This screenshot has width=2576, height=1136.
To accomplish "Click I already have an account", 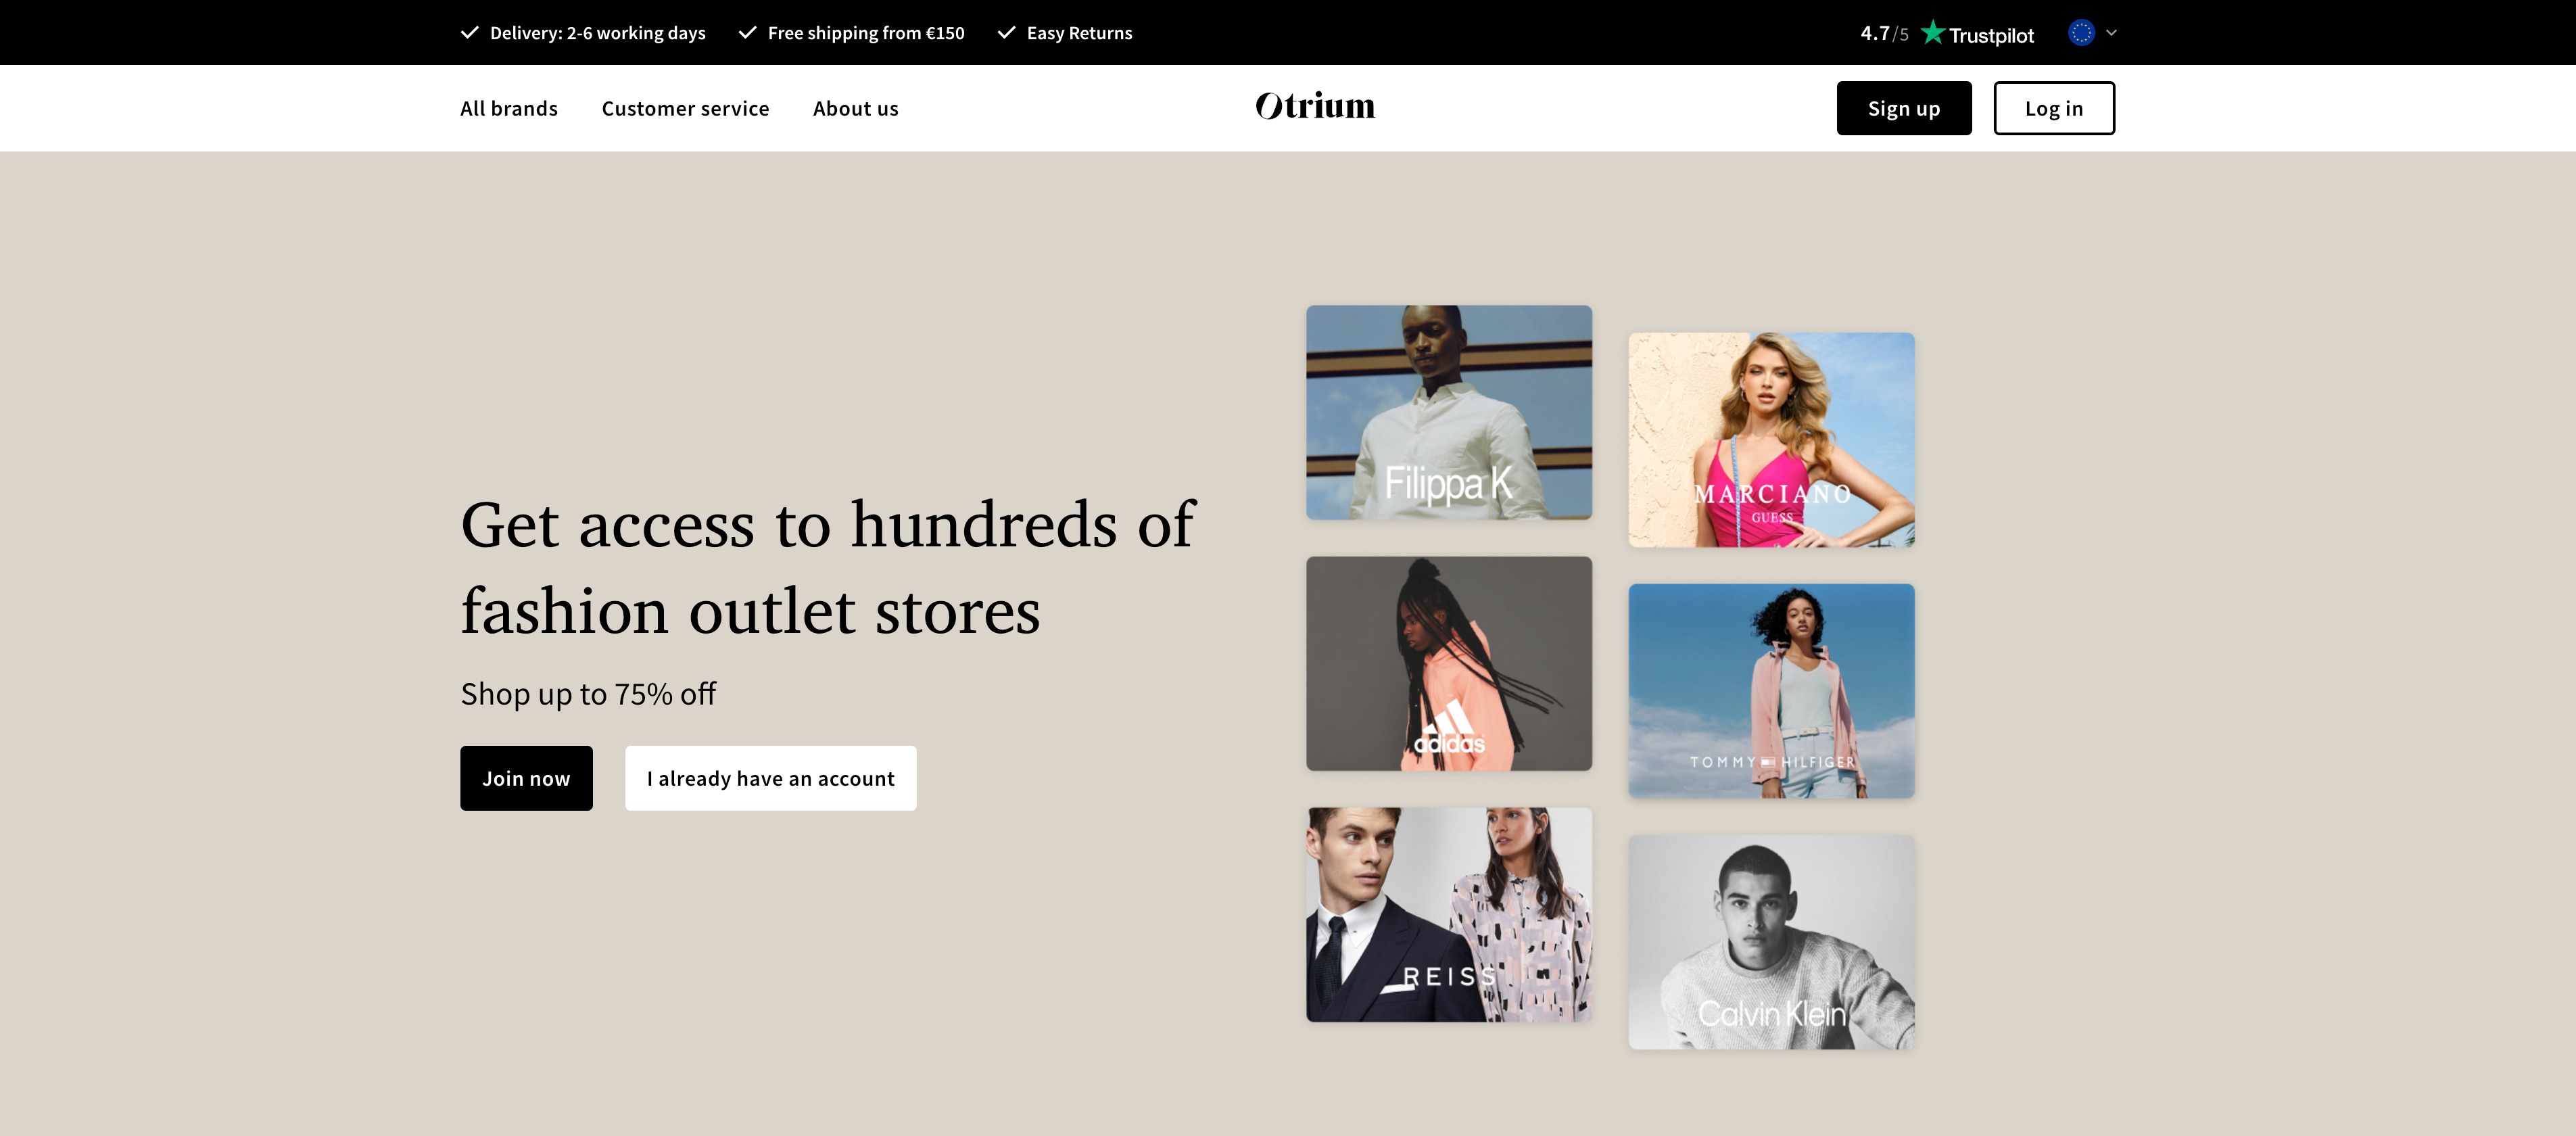I will pos(770,778).
